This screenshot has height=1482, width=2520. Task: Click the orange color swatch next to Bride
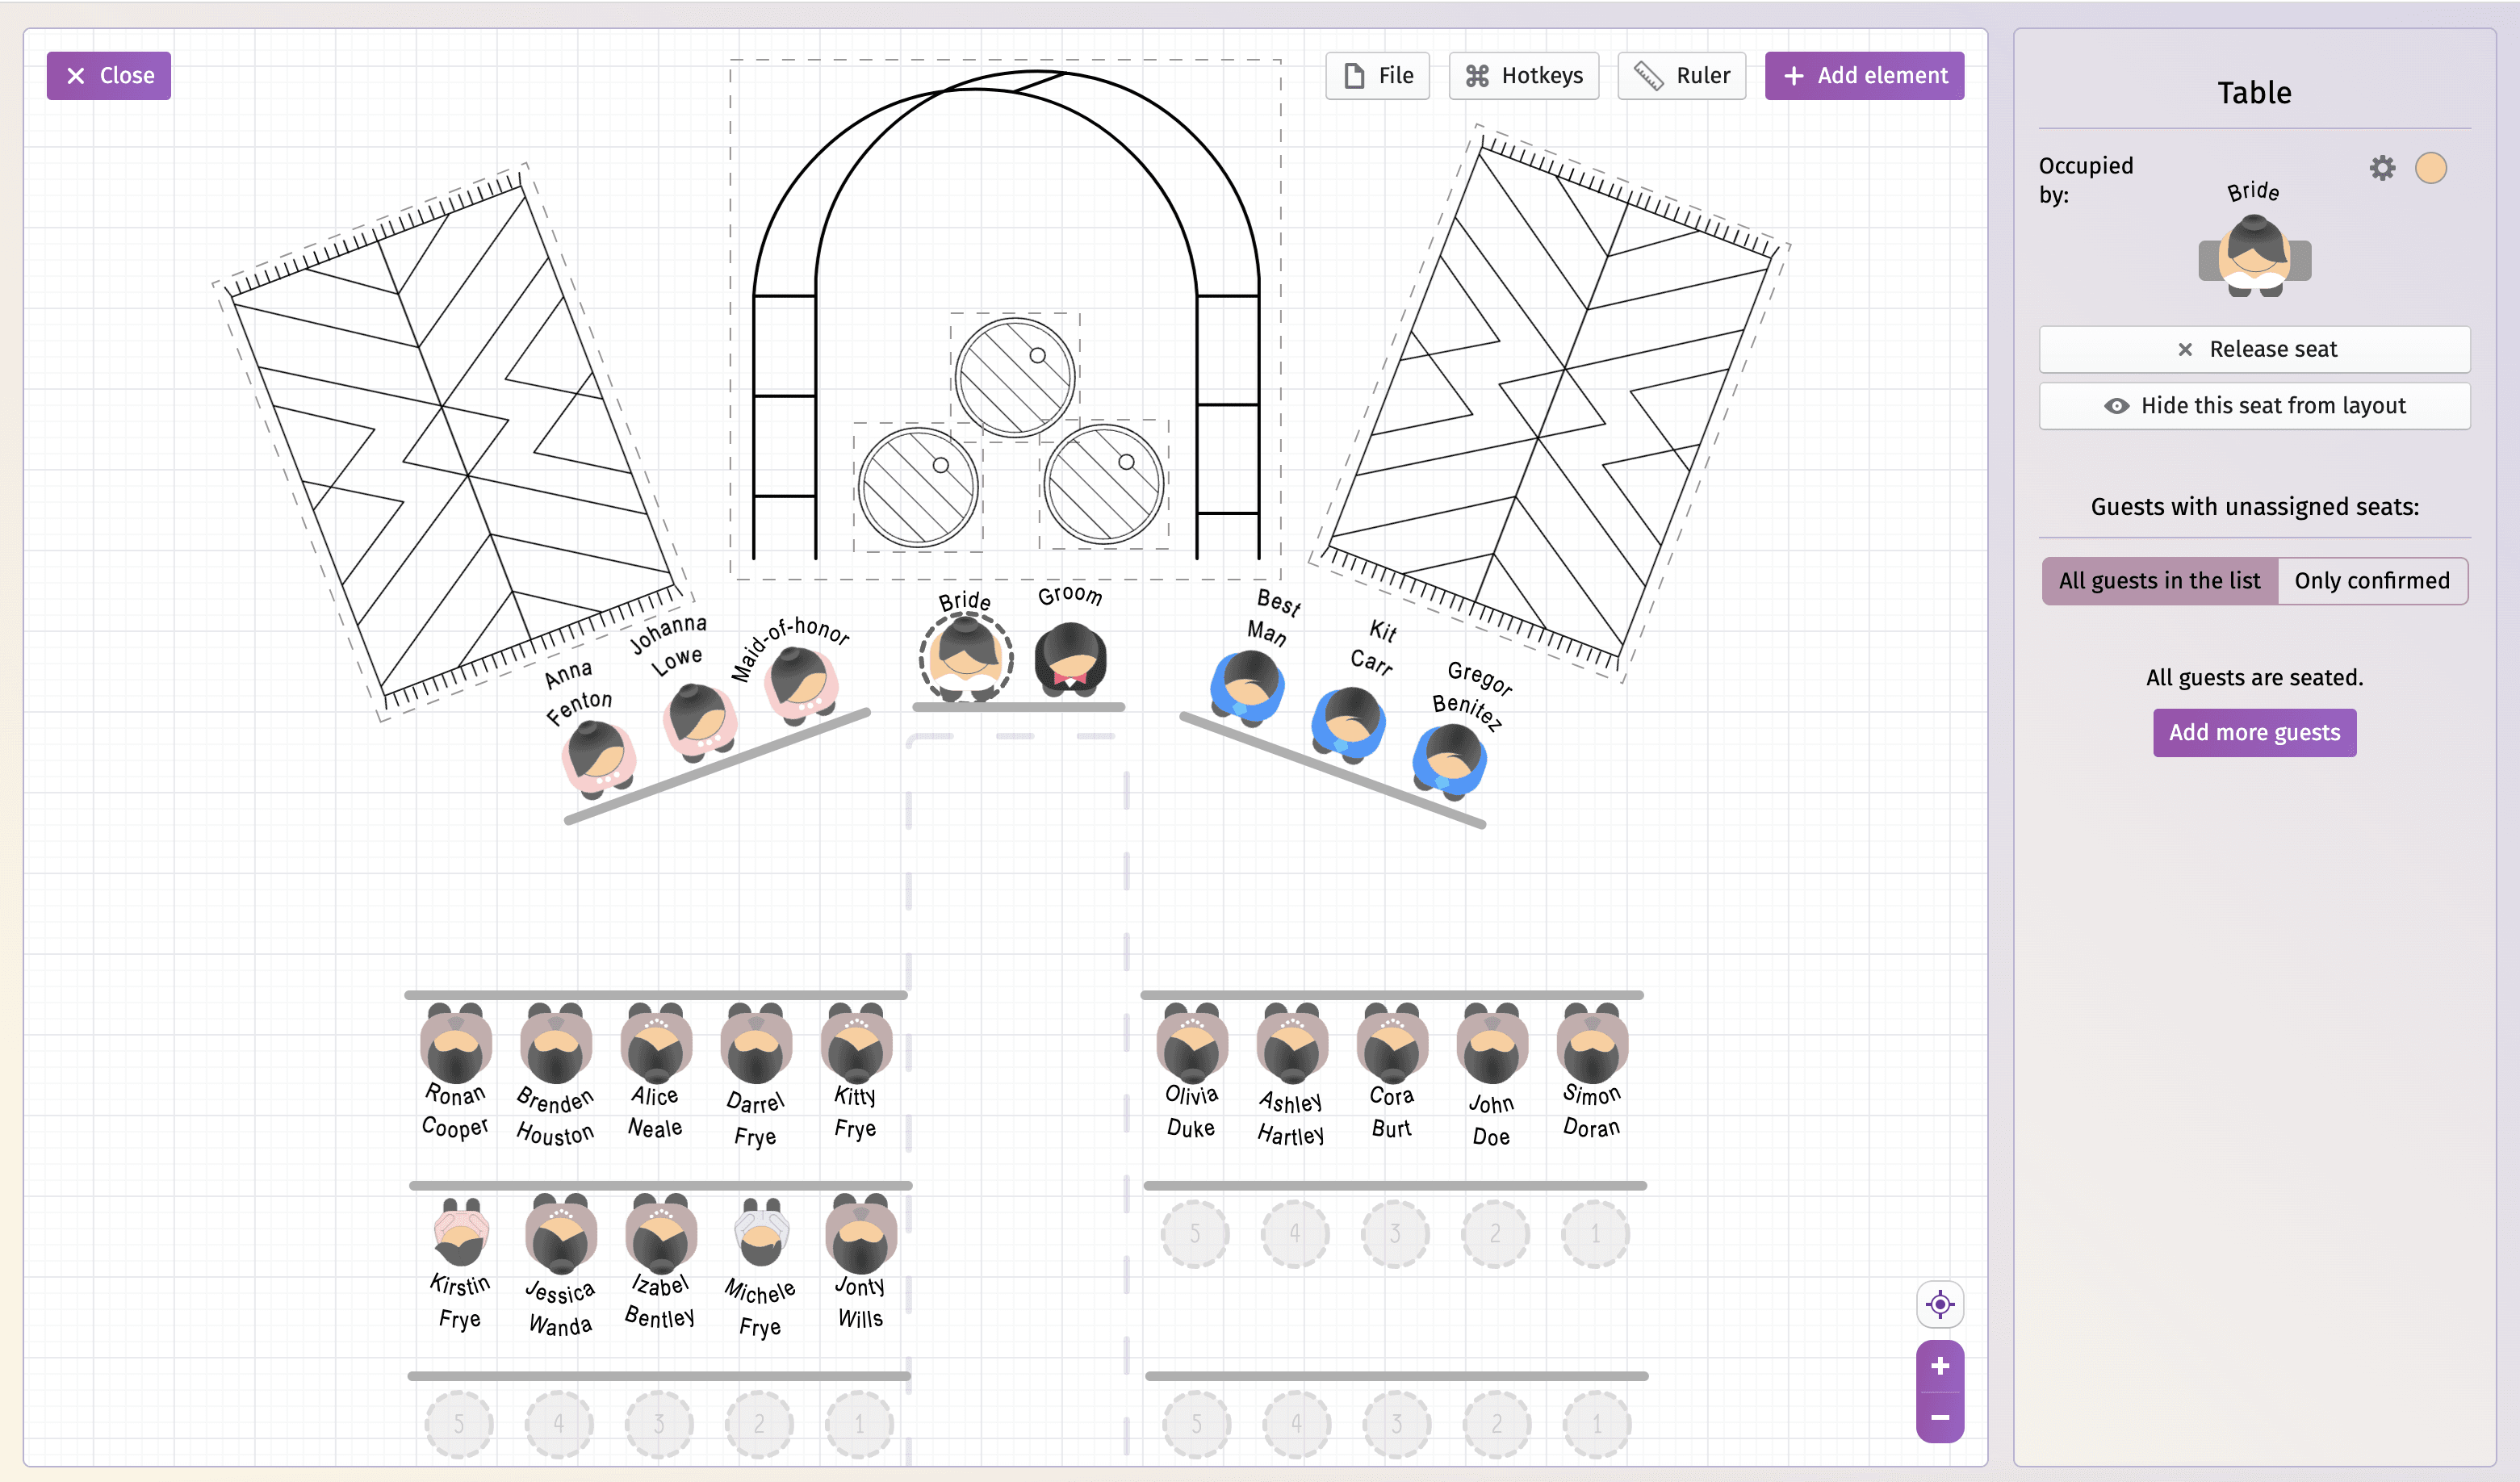pyautogui.click(x=2434, y=168)
